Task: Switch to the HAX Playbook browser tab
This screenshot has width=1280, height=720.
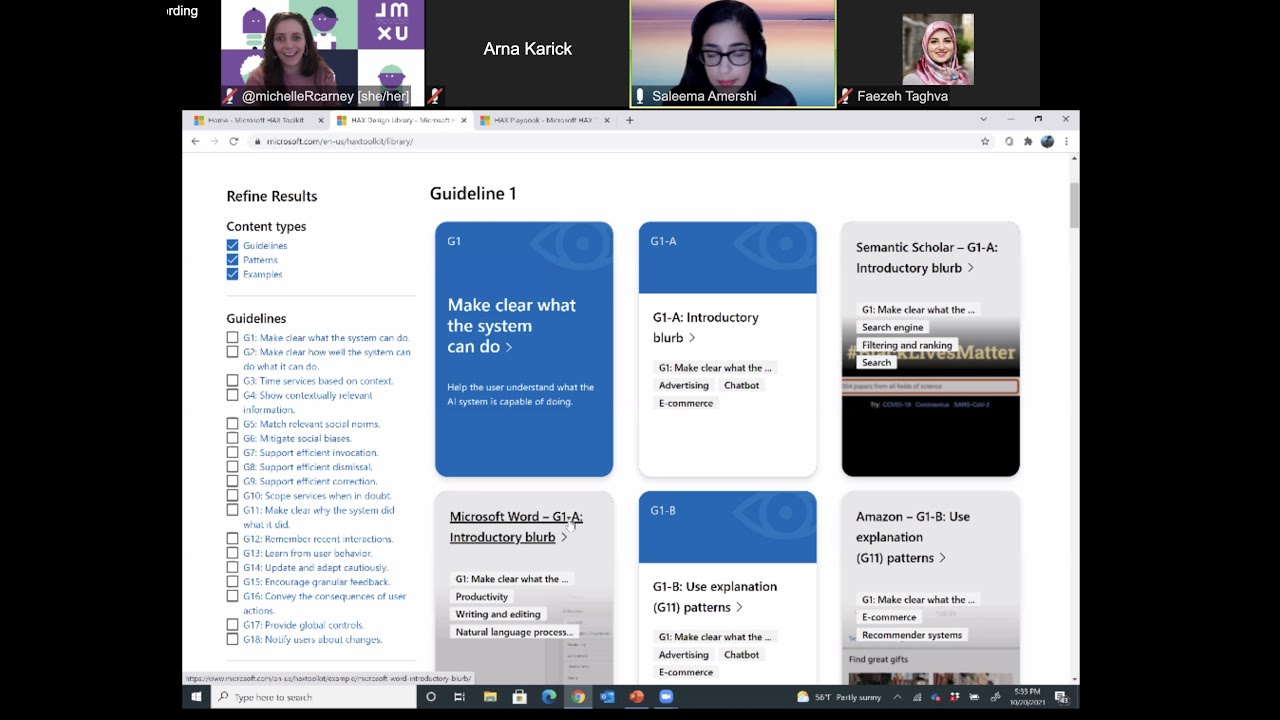Action: coord(545,119)
